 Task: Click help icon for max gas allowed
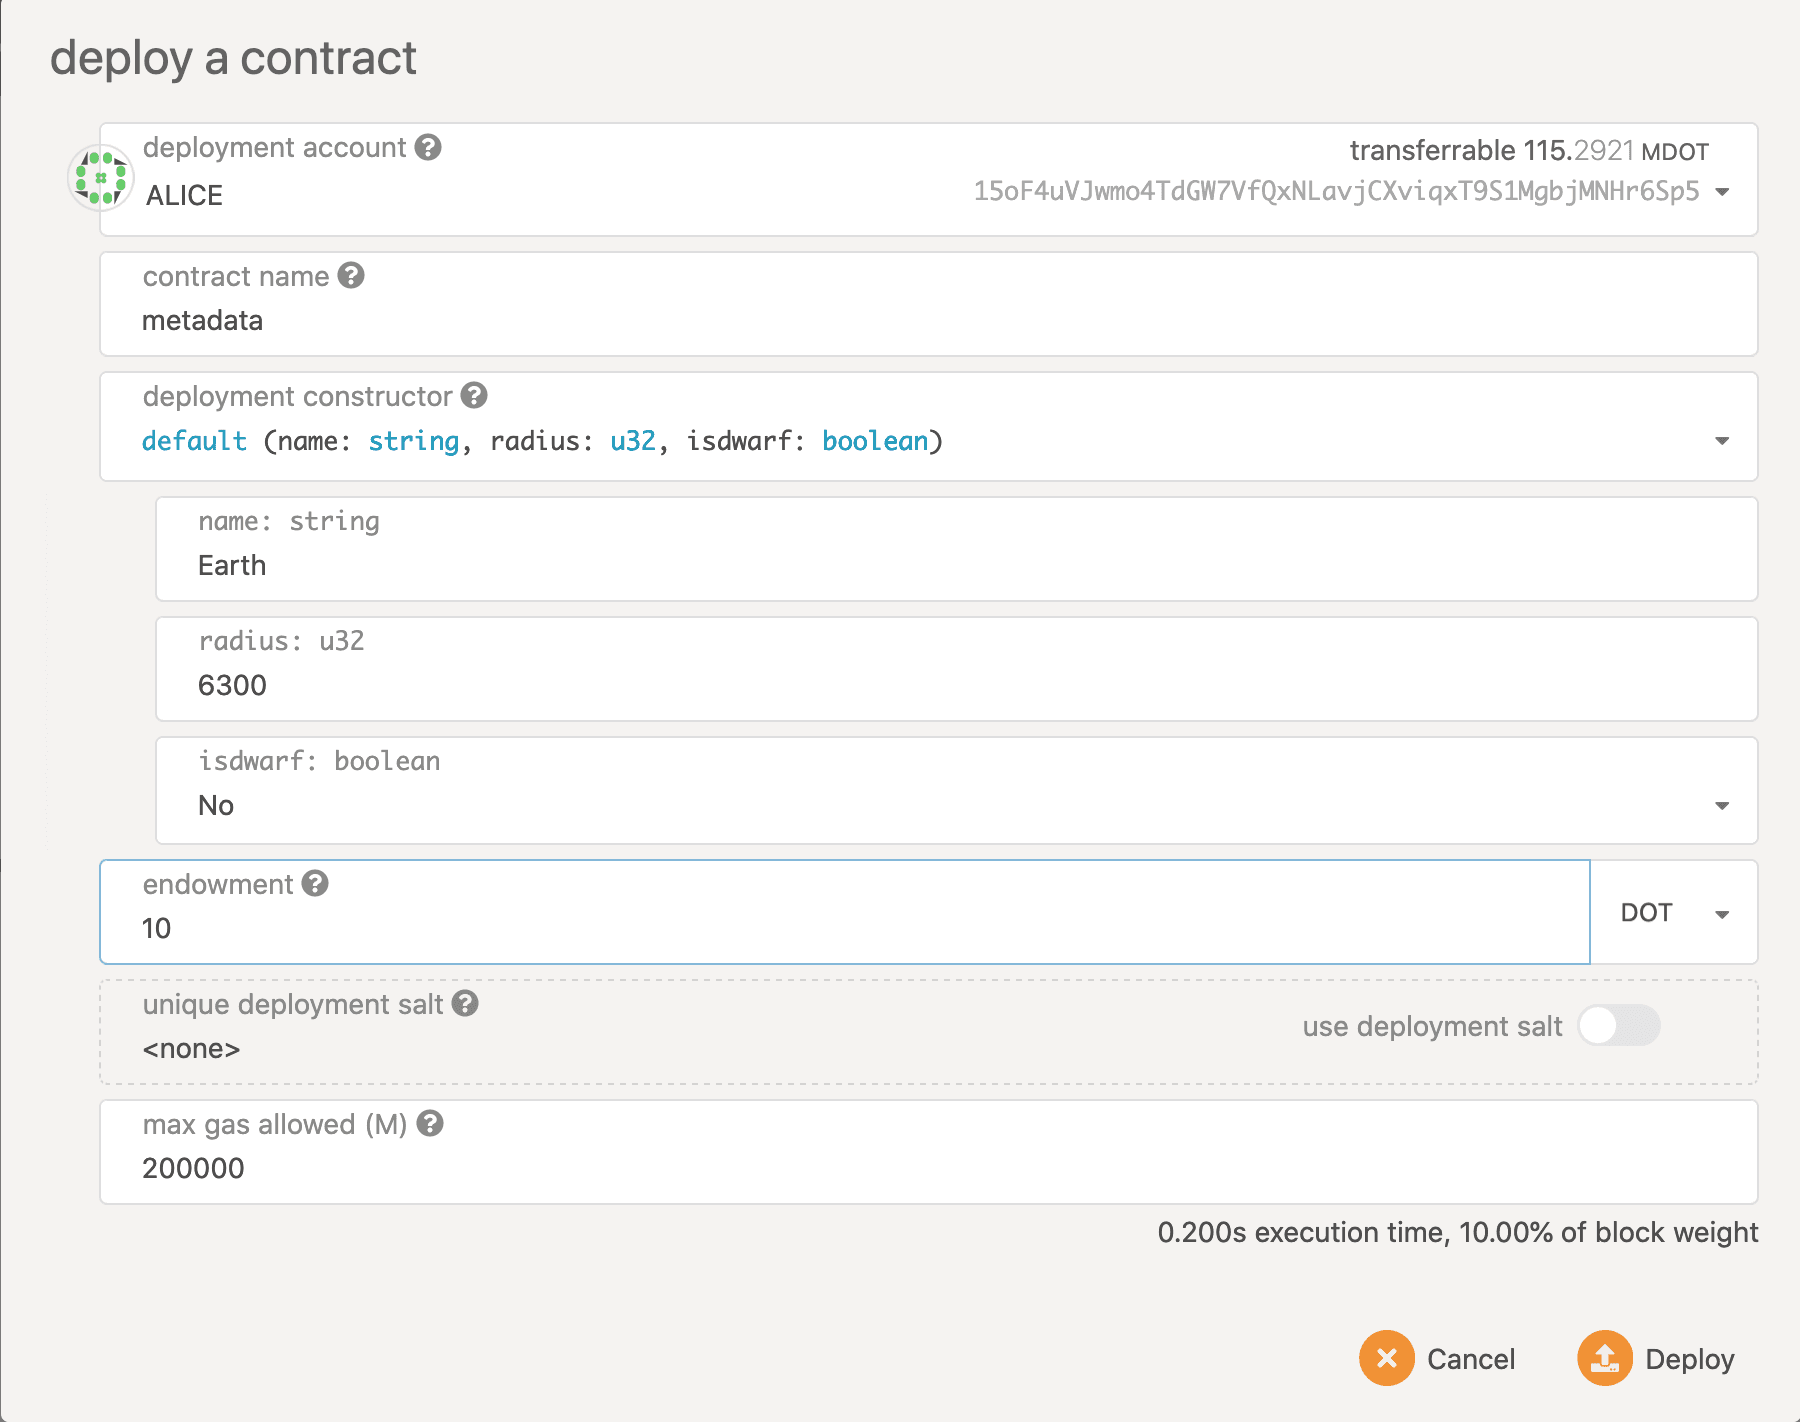click(430, 1123)
